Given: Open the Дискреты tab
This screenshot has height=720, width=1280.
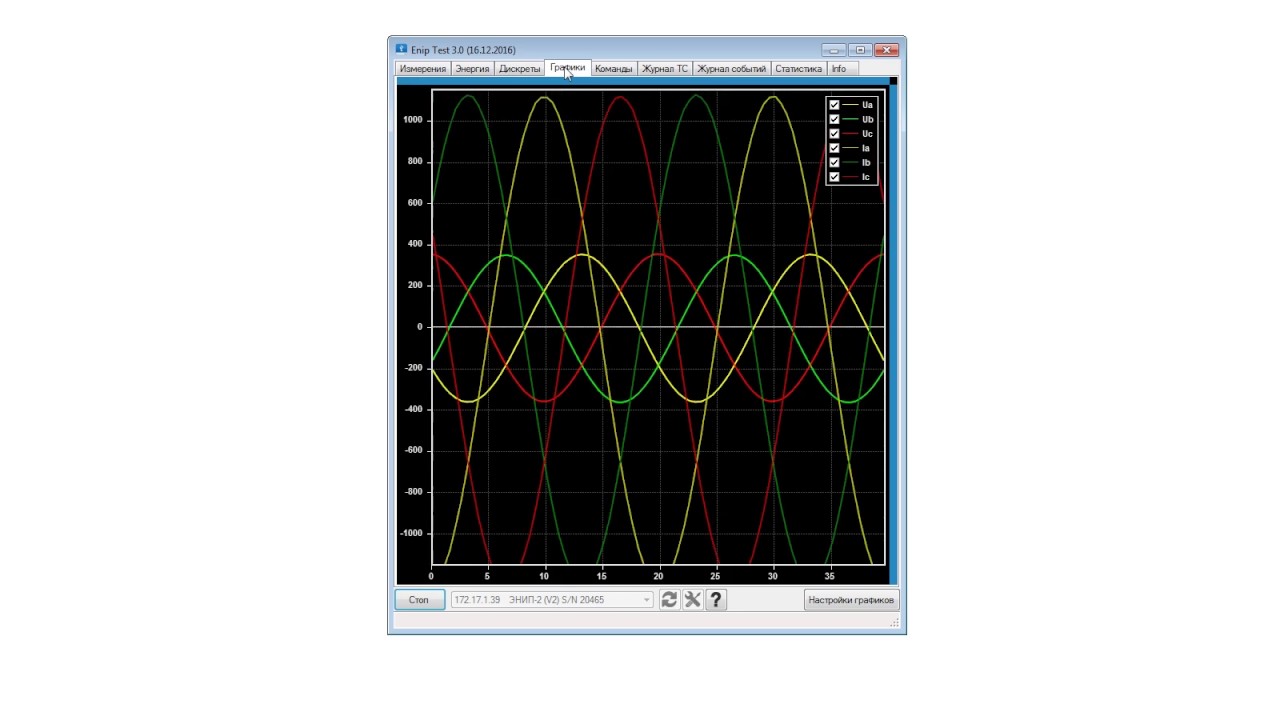Looking at the screenshot, I should pyautogui.click(x=520, y=69).
